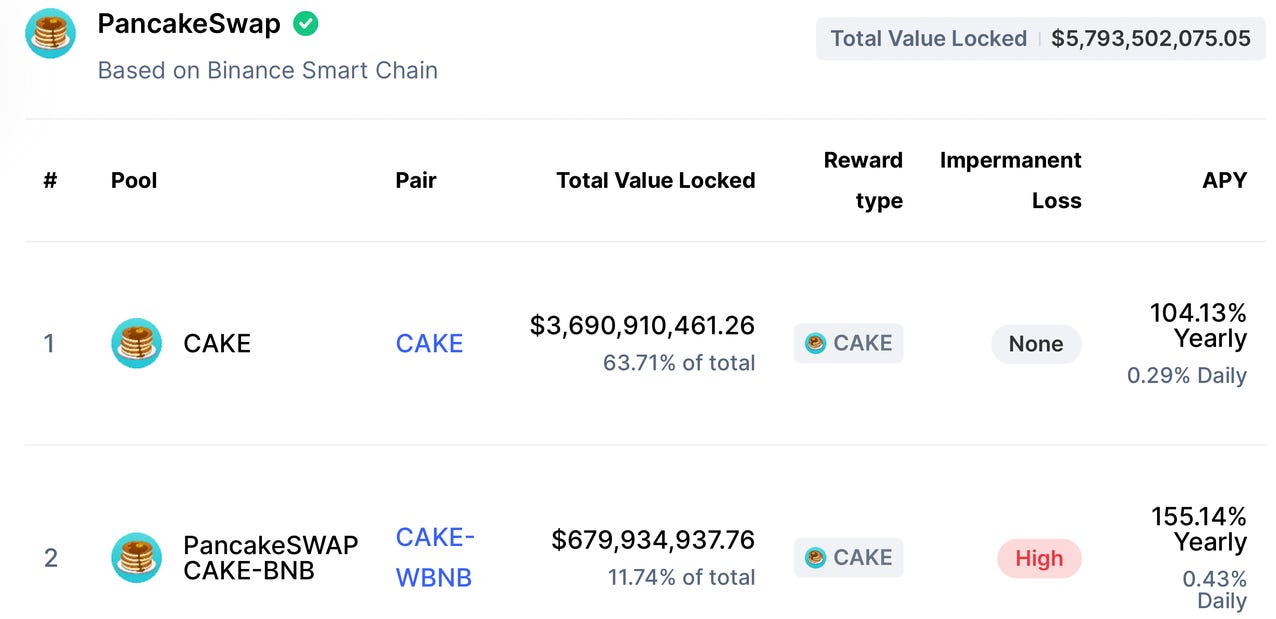Click the green verified checkmark badge
The image size is (1276, 619).
click(306, 24)
